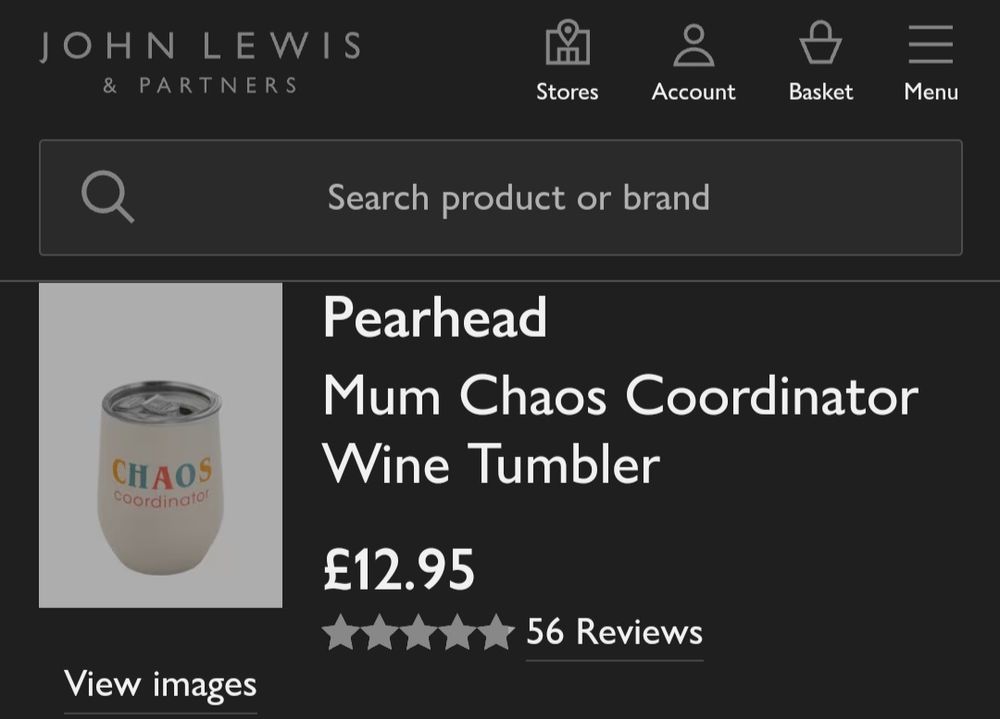The width and height of the screenshot is (1000, 719).
Task: Open the Pearhead brand link
Action: click(x=435, y=318)
